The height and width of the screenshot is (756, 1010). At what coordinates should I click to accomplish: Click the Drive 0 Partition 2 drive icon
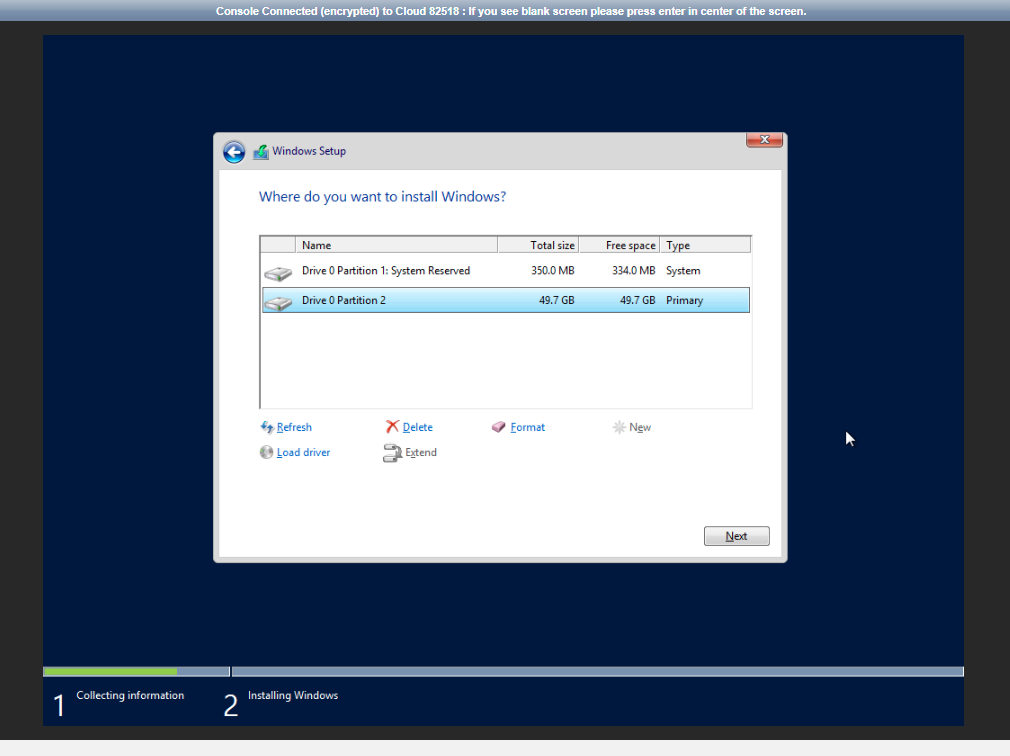pos(278,303)
